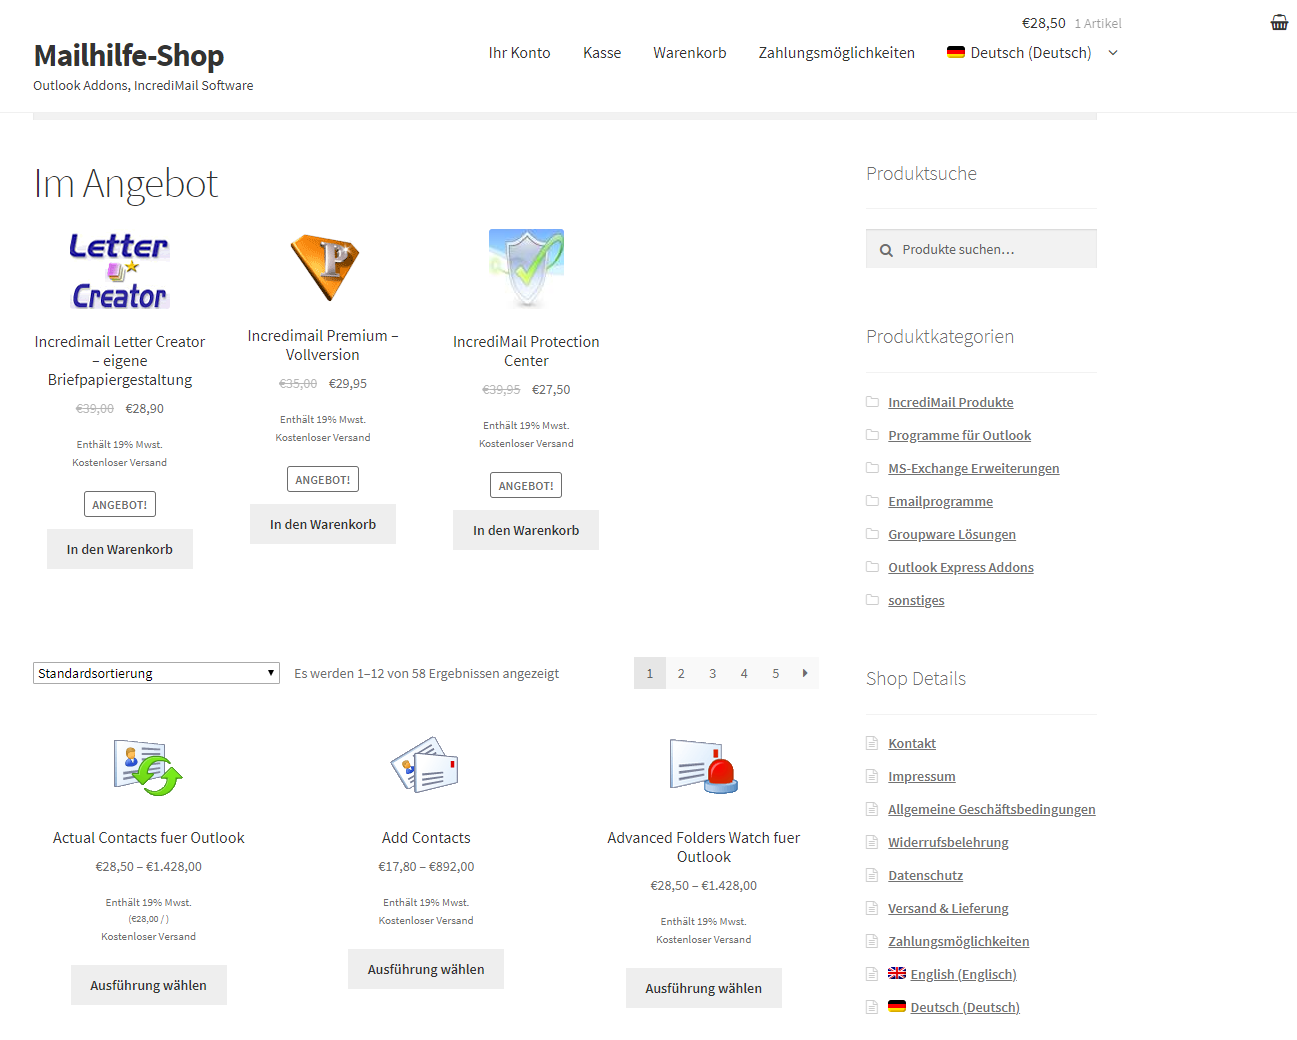Go to results page 2
Screen dimensions: 1297x1040
click(681, 673)
